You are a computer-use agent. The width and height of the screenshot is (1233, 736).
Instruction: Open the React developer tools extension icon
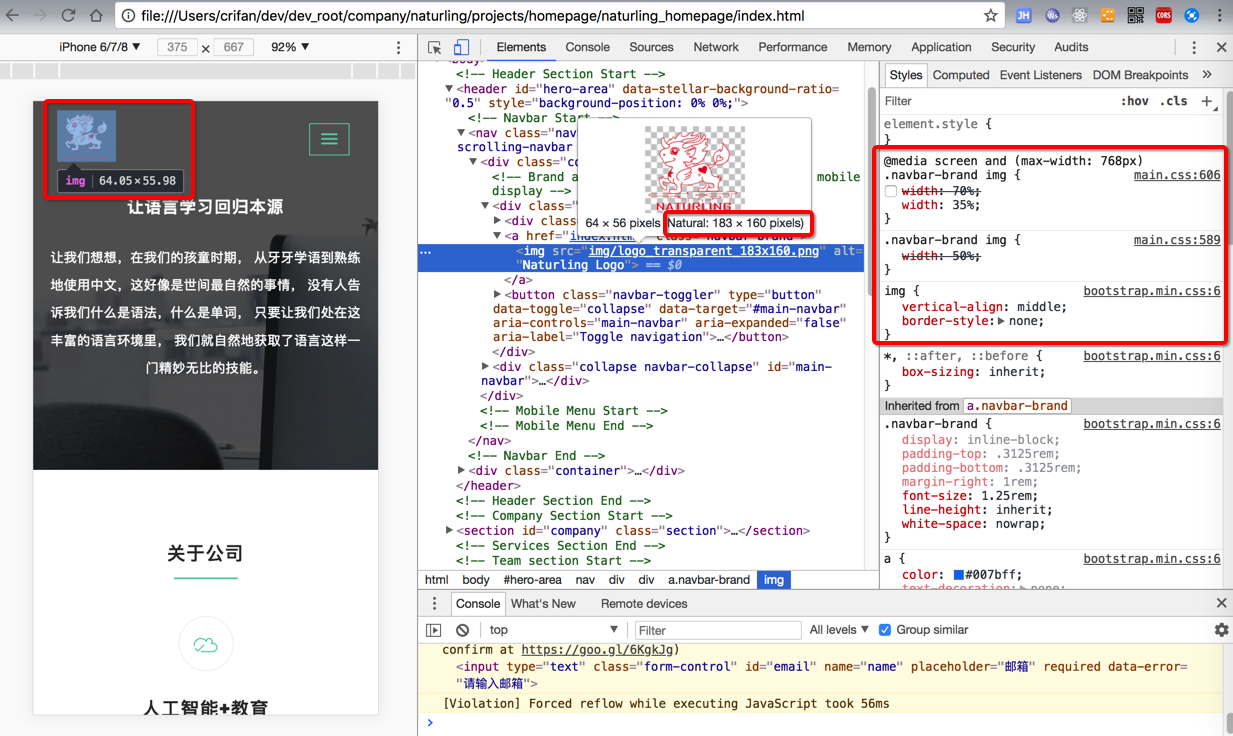1080,15
